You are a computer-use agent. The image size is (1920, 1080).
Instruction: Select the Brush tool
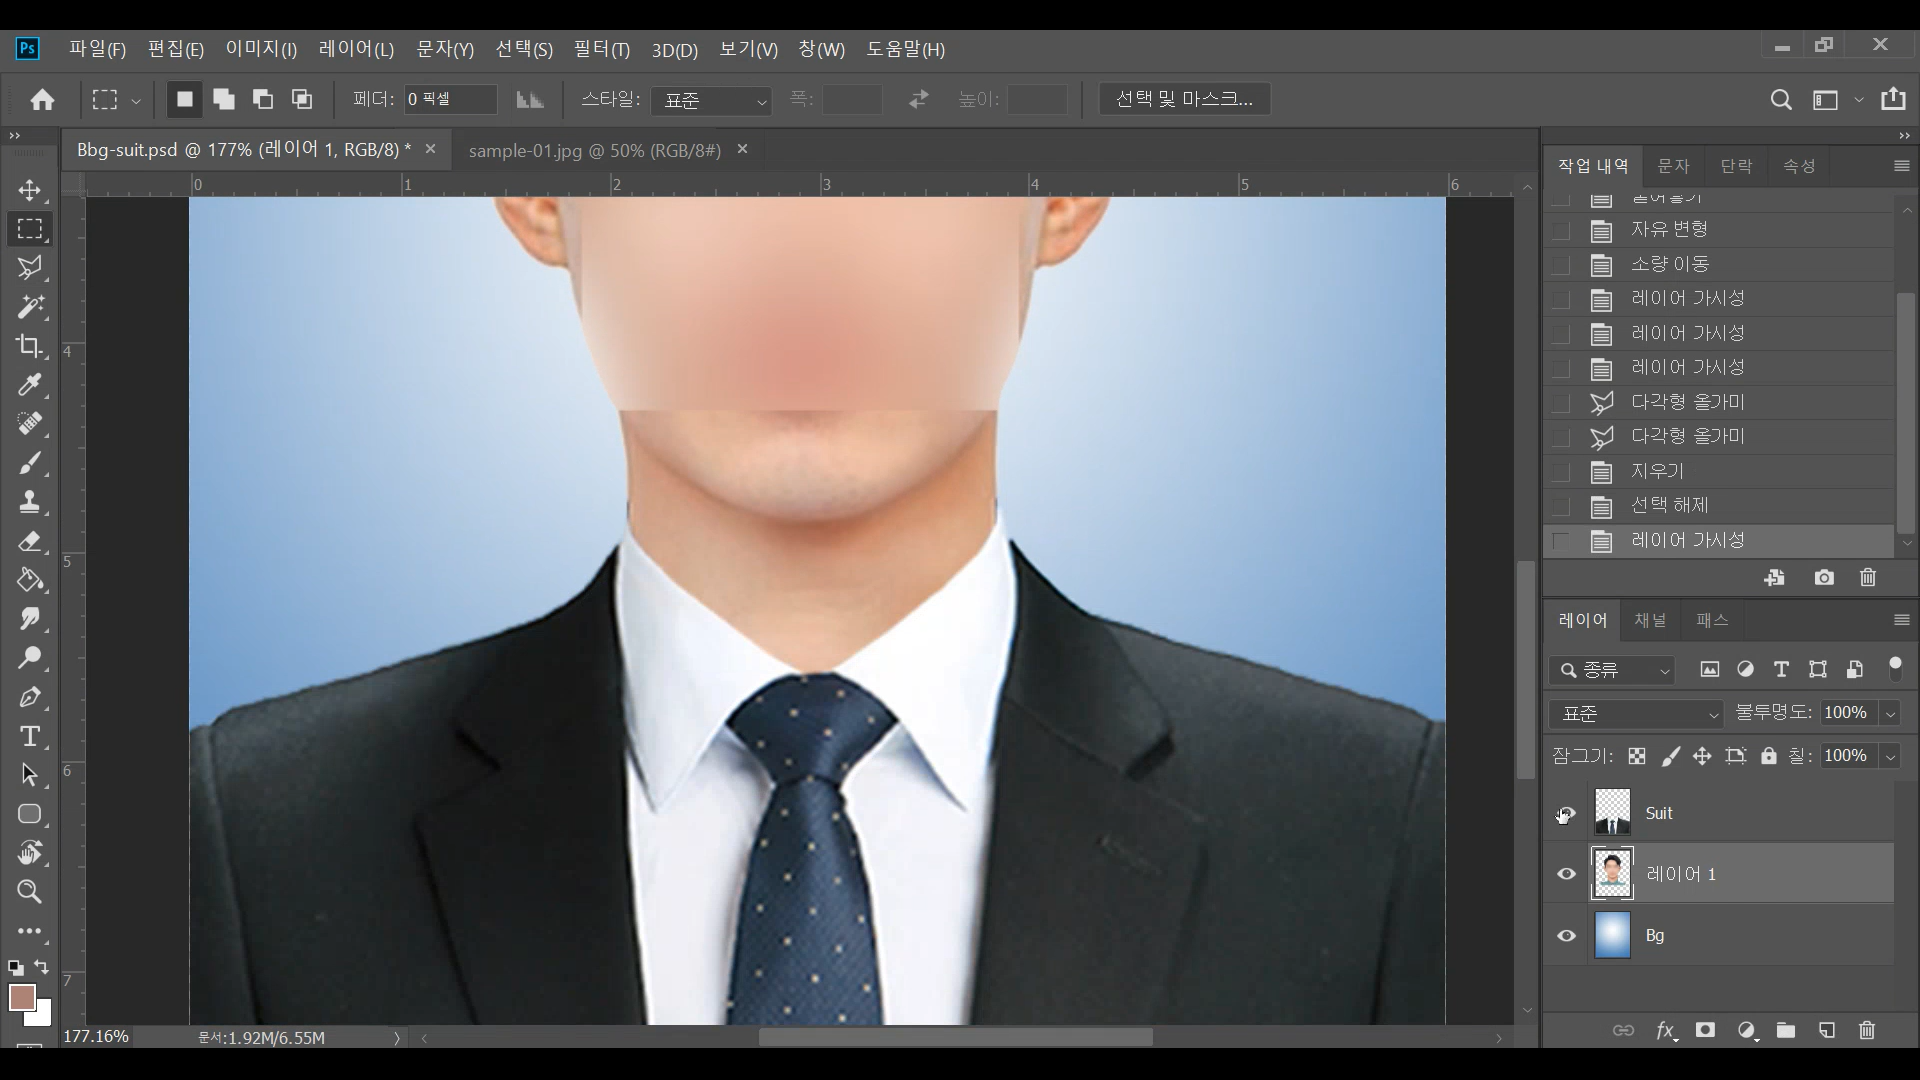30,463
